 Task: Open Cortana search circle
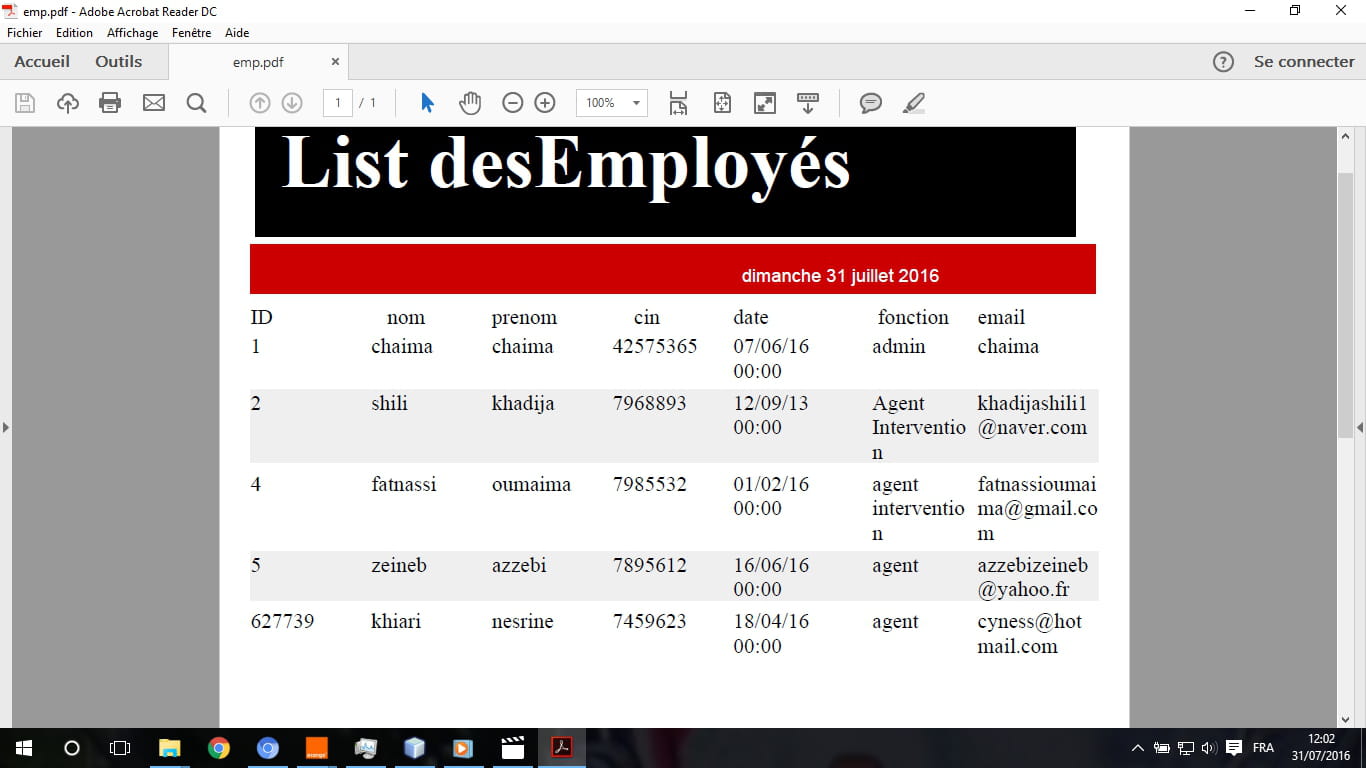(72, 748)
